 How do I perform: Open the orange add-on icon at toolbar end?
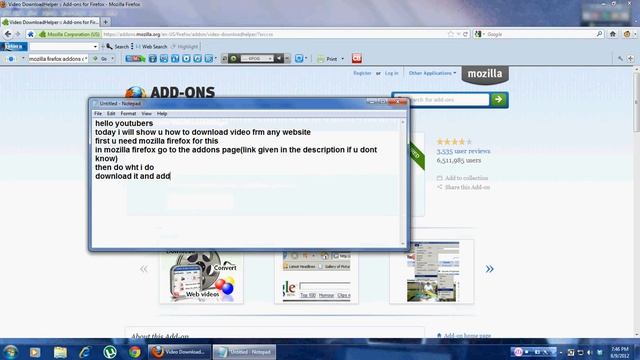point(627,34)
